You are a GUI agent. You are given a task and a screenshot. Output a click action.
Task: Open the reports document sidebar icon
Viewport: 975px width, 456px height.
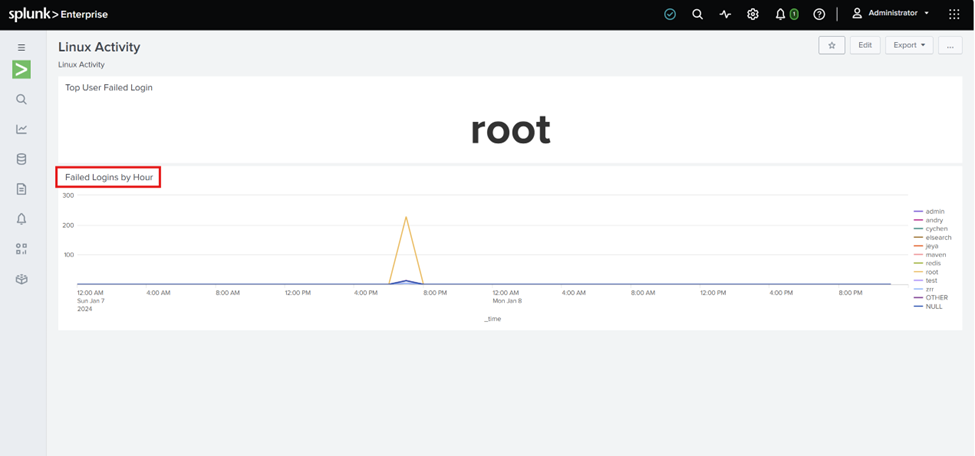point(21,189)
